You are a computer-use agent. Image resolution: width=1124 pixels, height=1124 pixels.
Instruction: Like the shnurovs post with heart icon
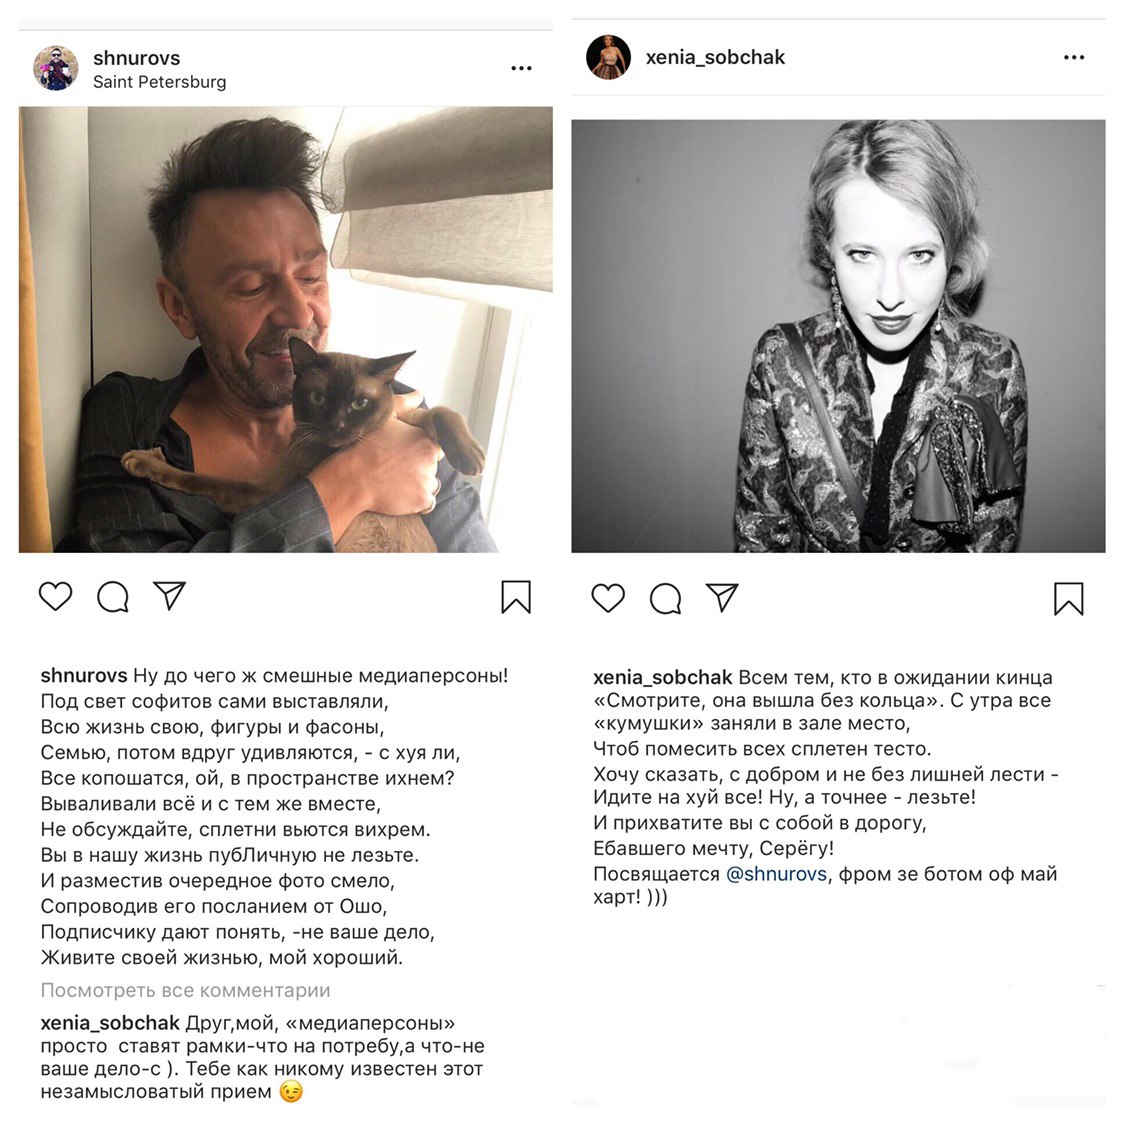tap(55, 596)
